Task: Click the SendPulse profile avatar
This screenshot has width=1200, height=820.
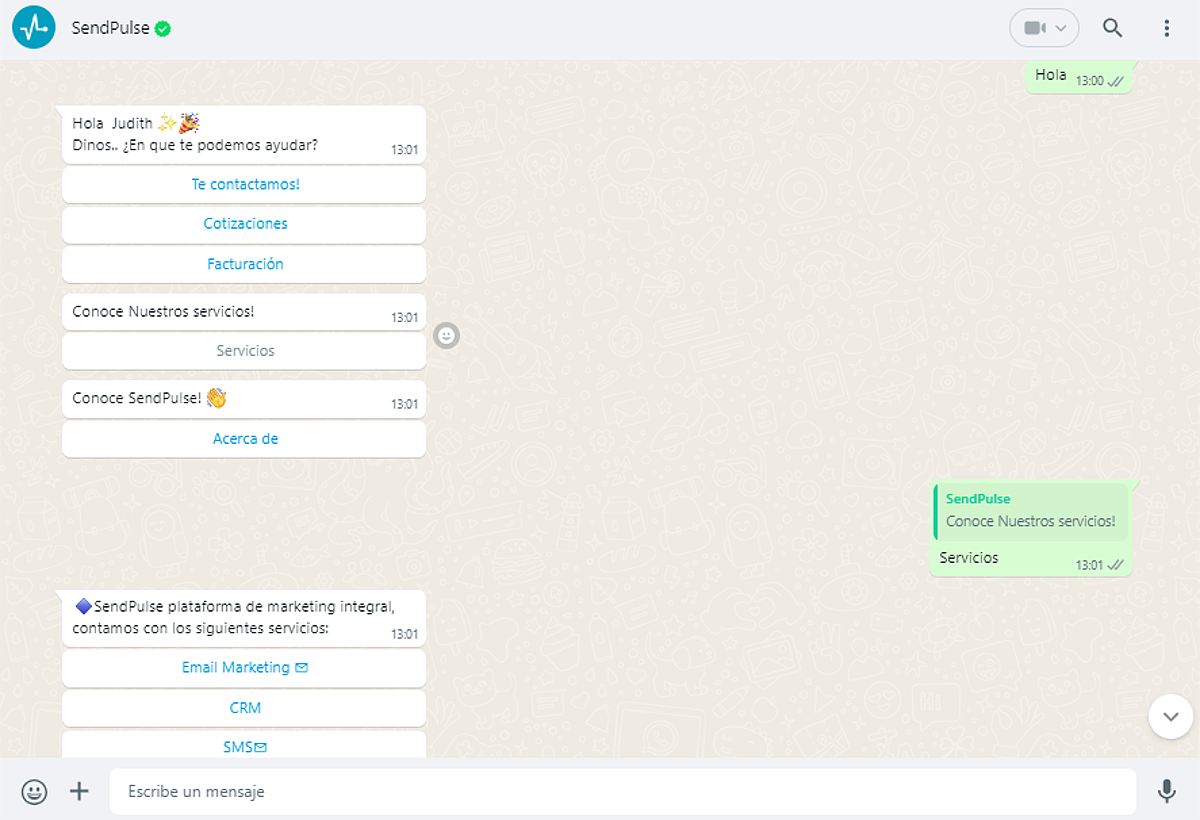Action: pyautogui.click(x=33, y=27)
